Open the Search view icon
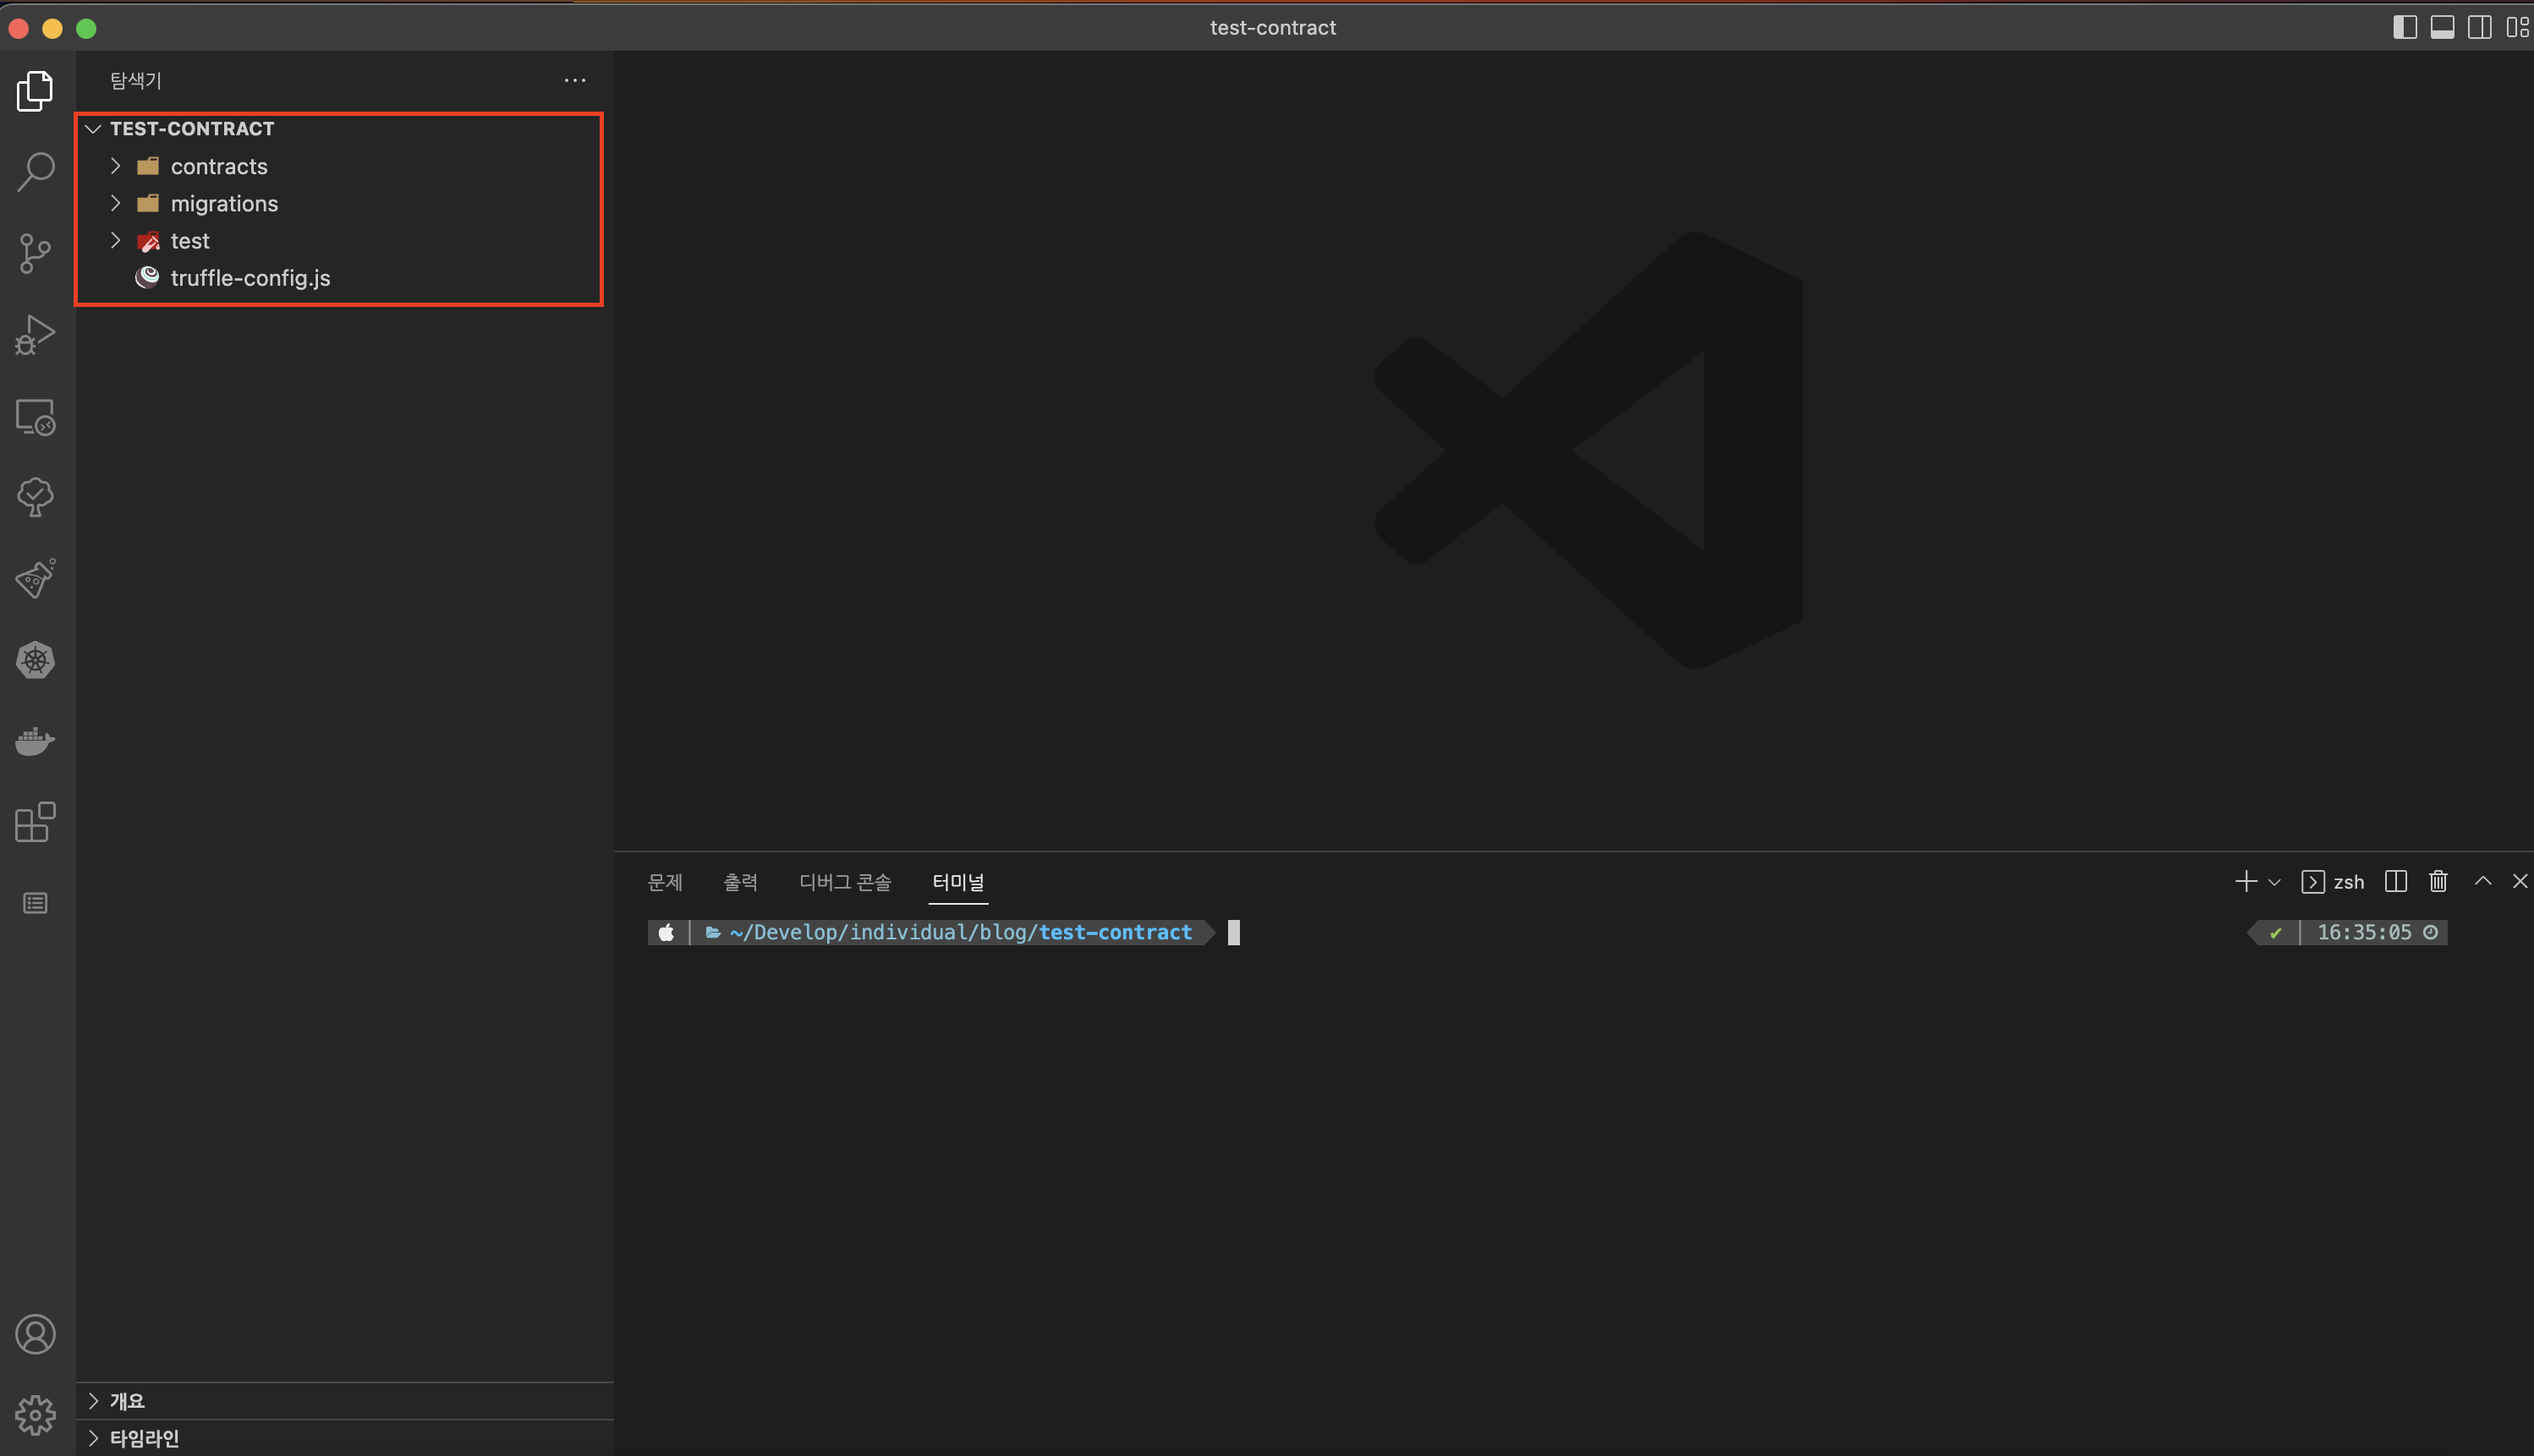The height and width of the screenshot is (1456, 2534). (35, 172)
